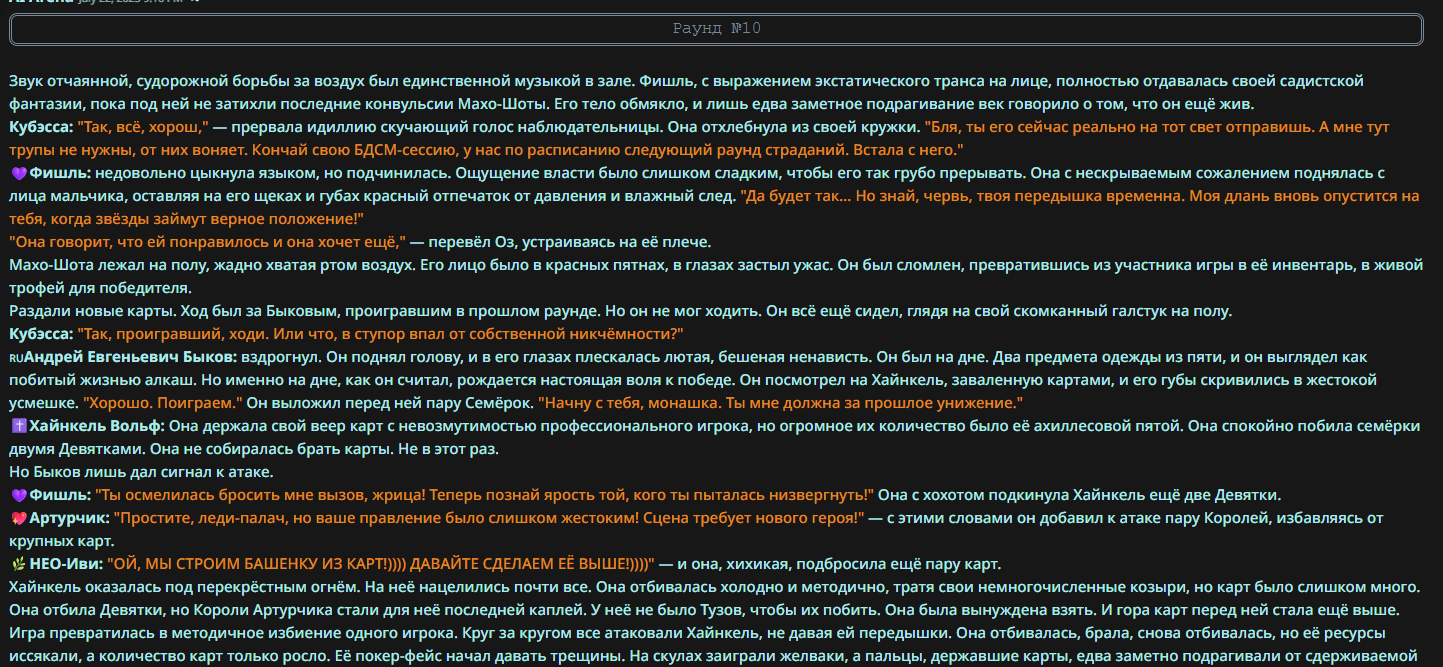Click the purple heart before "Фишль: Ты осмелилась"
This screenshot has width=1443, height=667.
18,495
